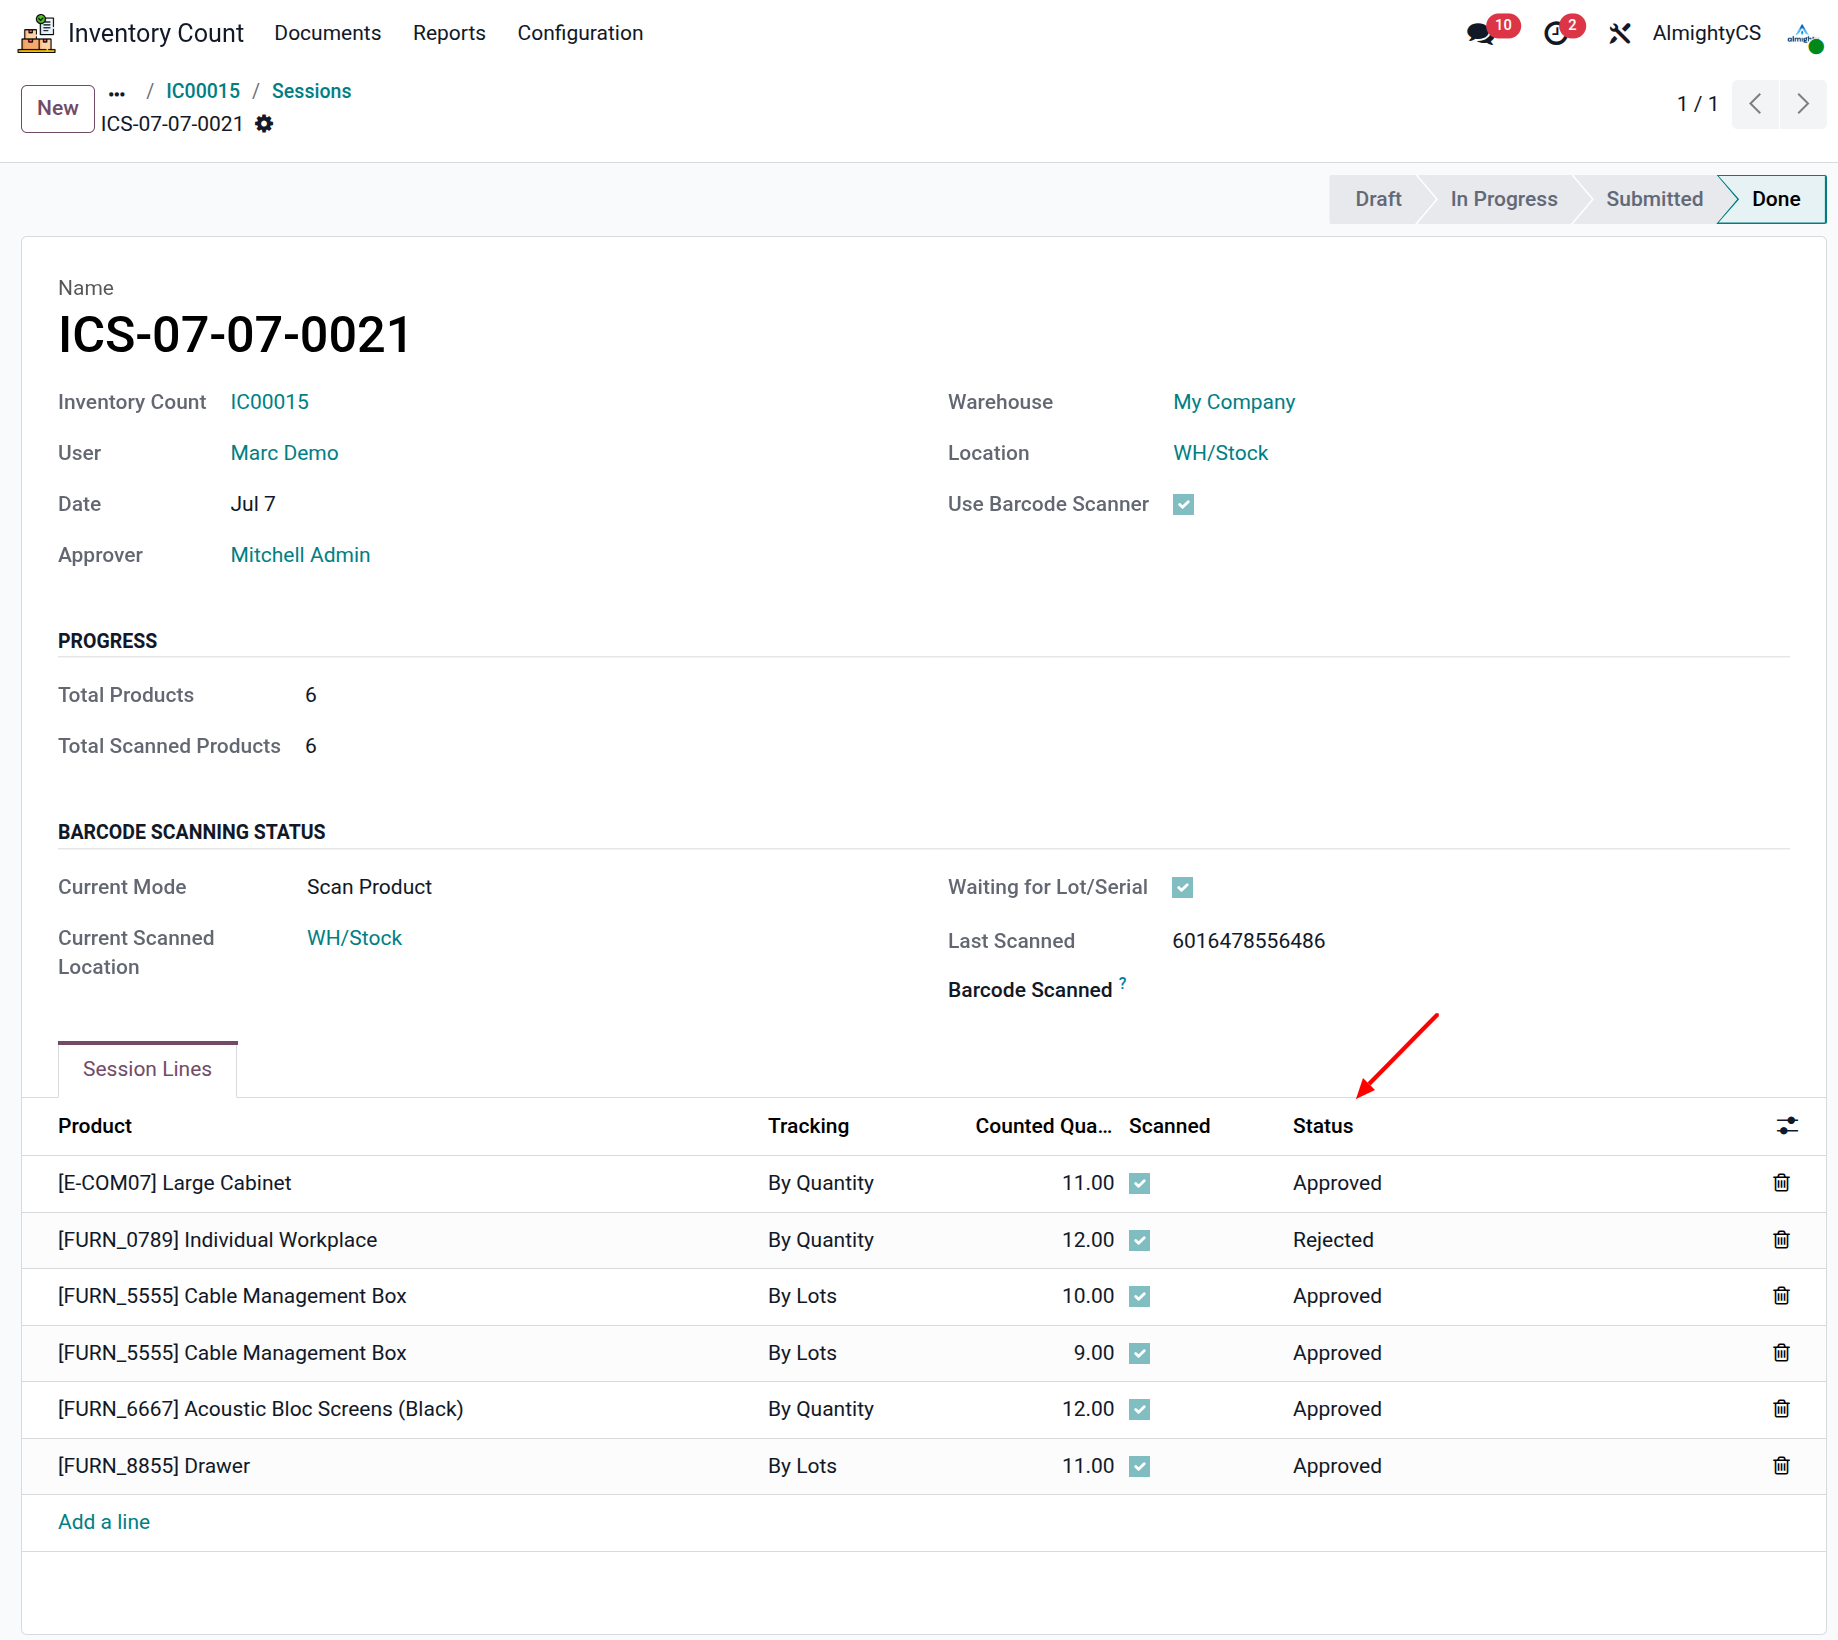Click Add a line link

(104, 1522)
